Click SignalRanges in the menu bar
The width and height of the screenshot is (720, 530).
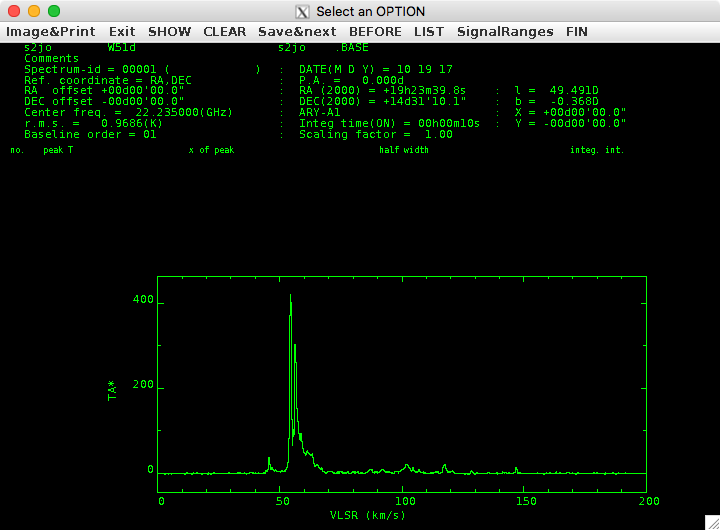[x=505, y=32]
